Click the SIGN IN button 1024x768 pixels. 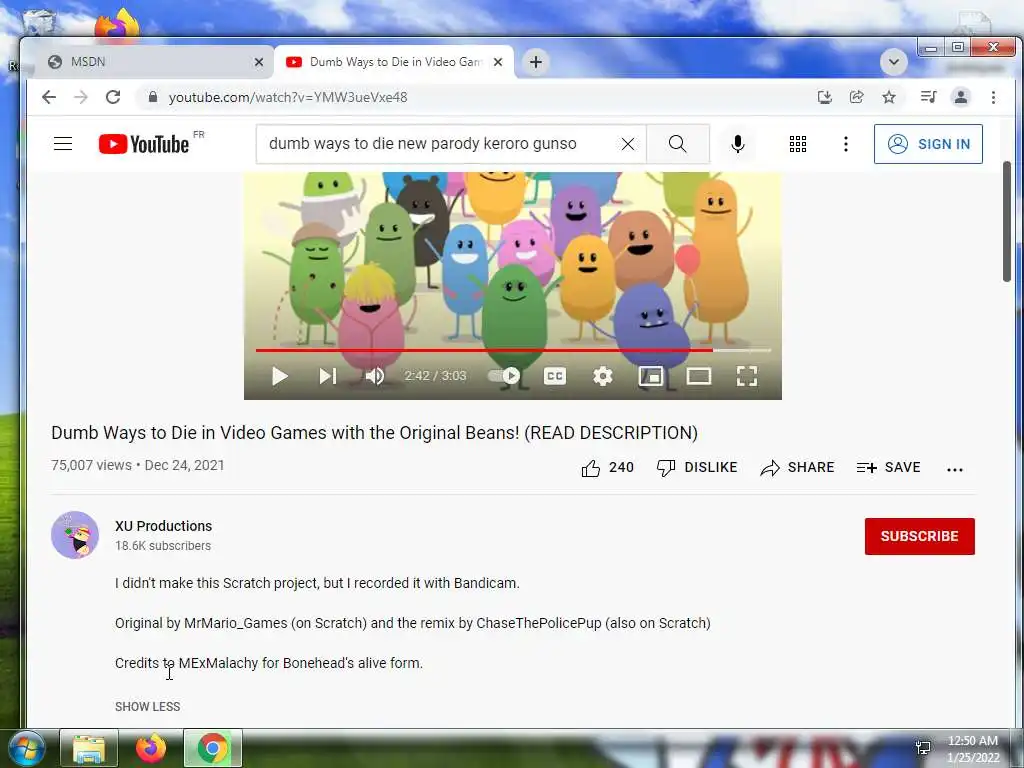point(928,144)
